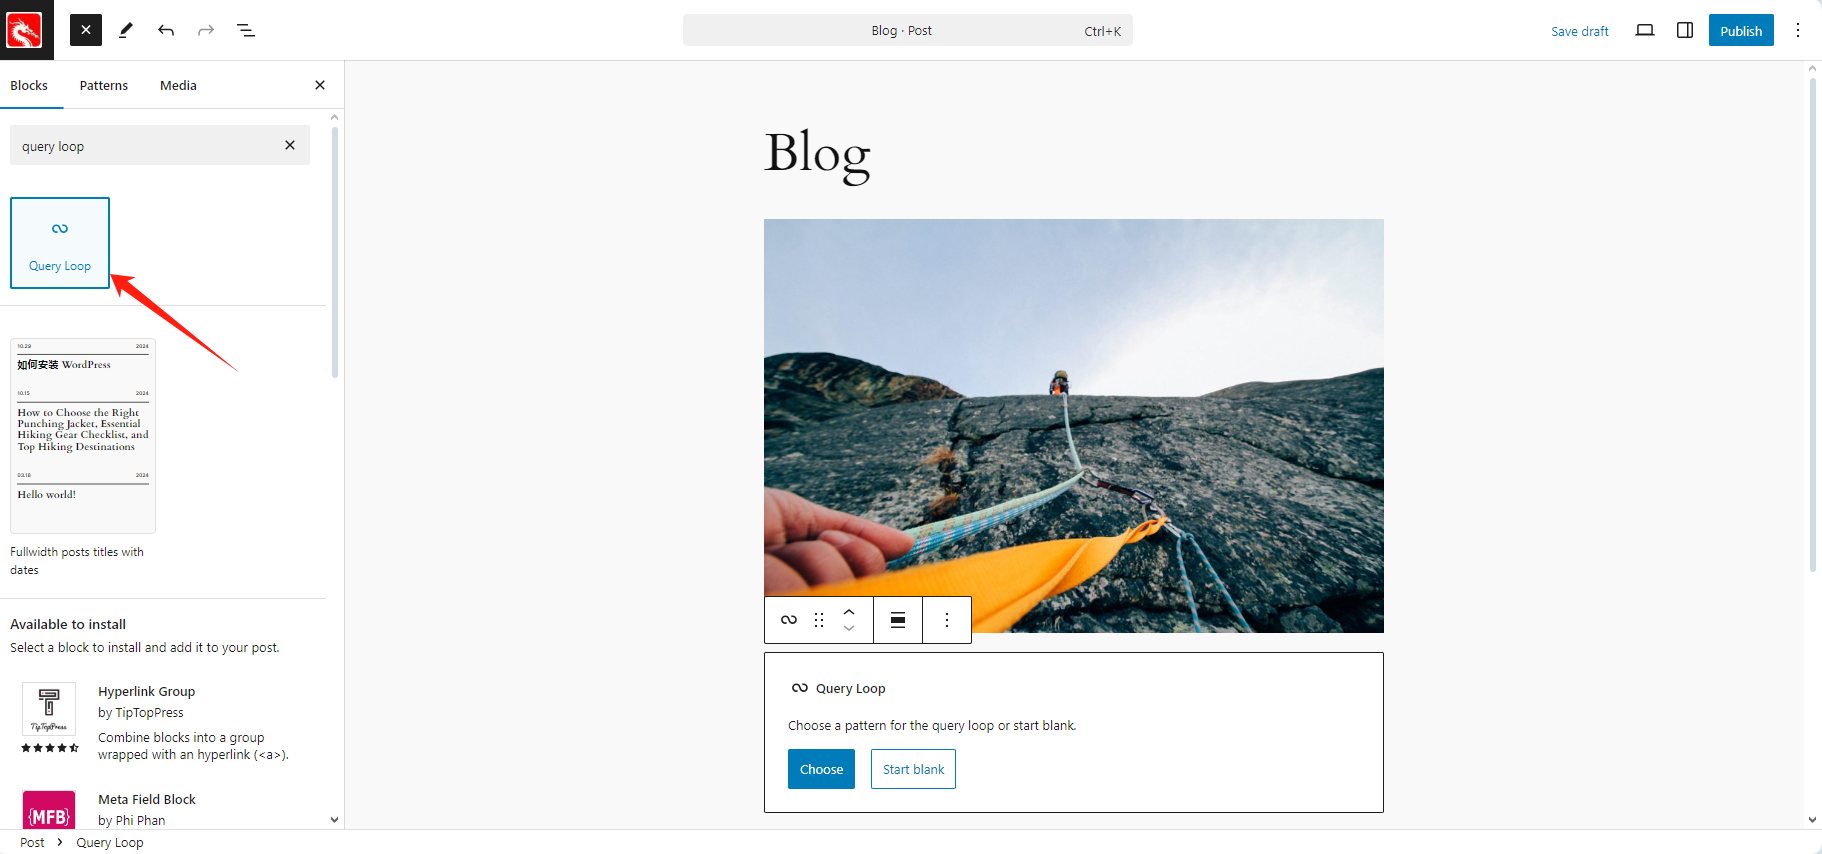Click the Publish button
Image resolution: width=1822 pixels, height=854 pixels.
click(x=1741, y=30)
